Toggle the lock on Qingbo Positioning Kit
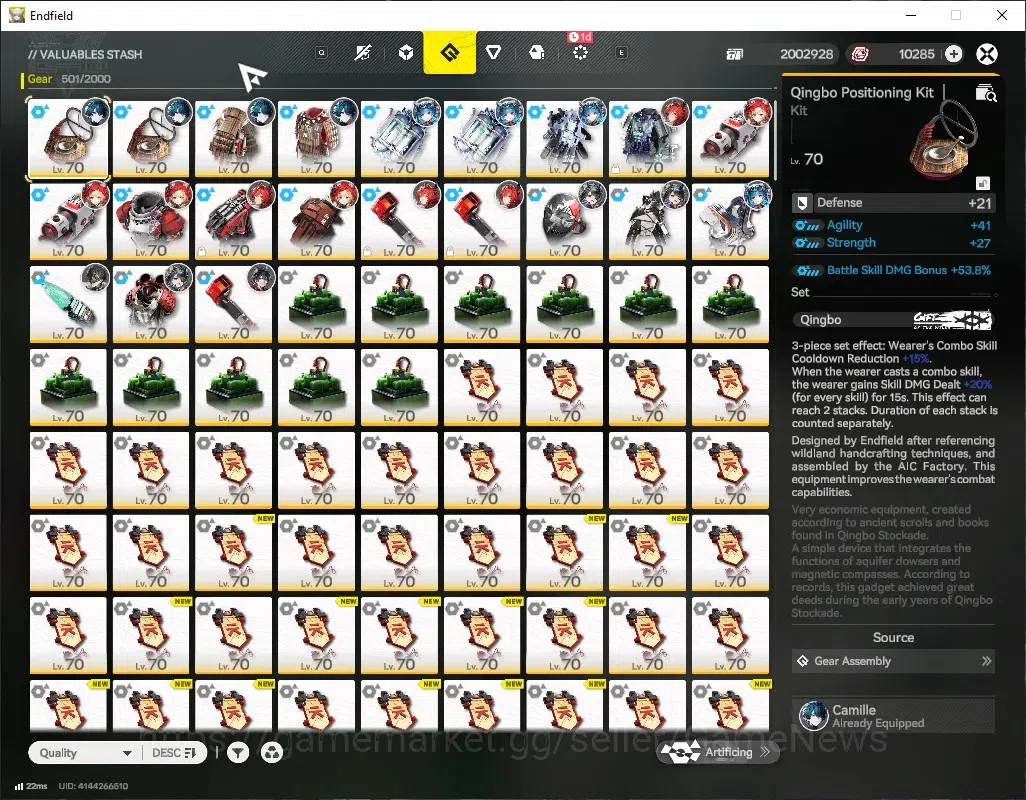 pyautogui.click(x=982, y=183)
